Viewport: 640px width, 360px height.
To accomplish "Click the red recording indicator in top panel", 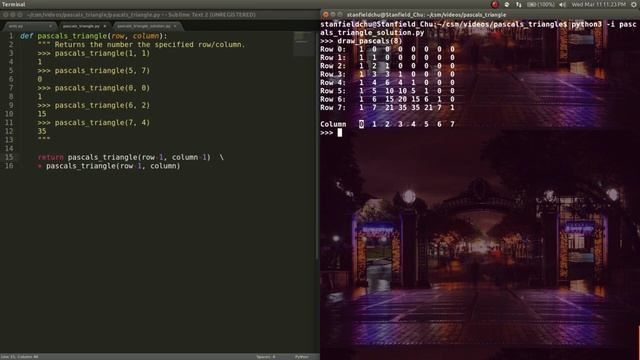I will click(495, 4).
